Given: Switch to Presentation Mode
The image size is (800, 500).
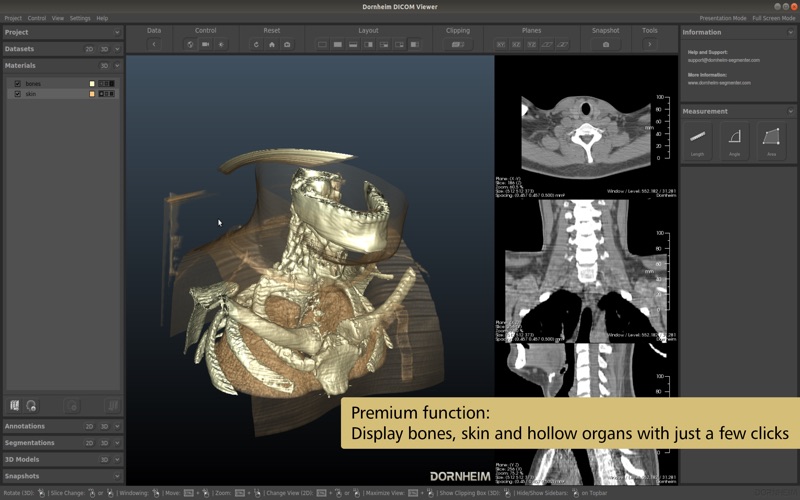Looking at the screenshot, I should [722, 18].
